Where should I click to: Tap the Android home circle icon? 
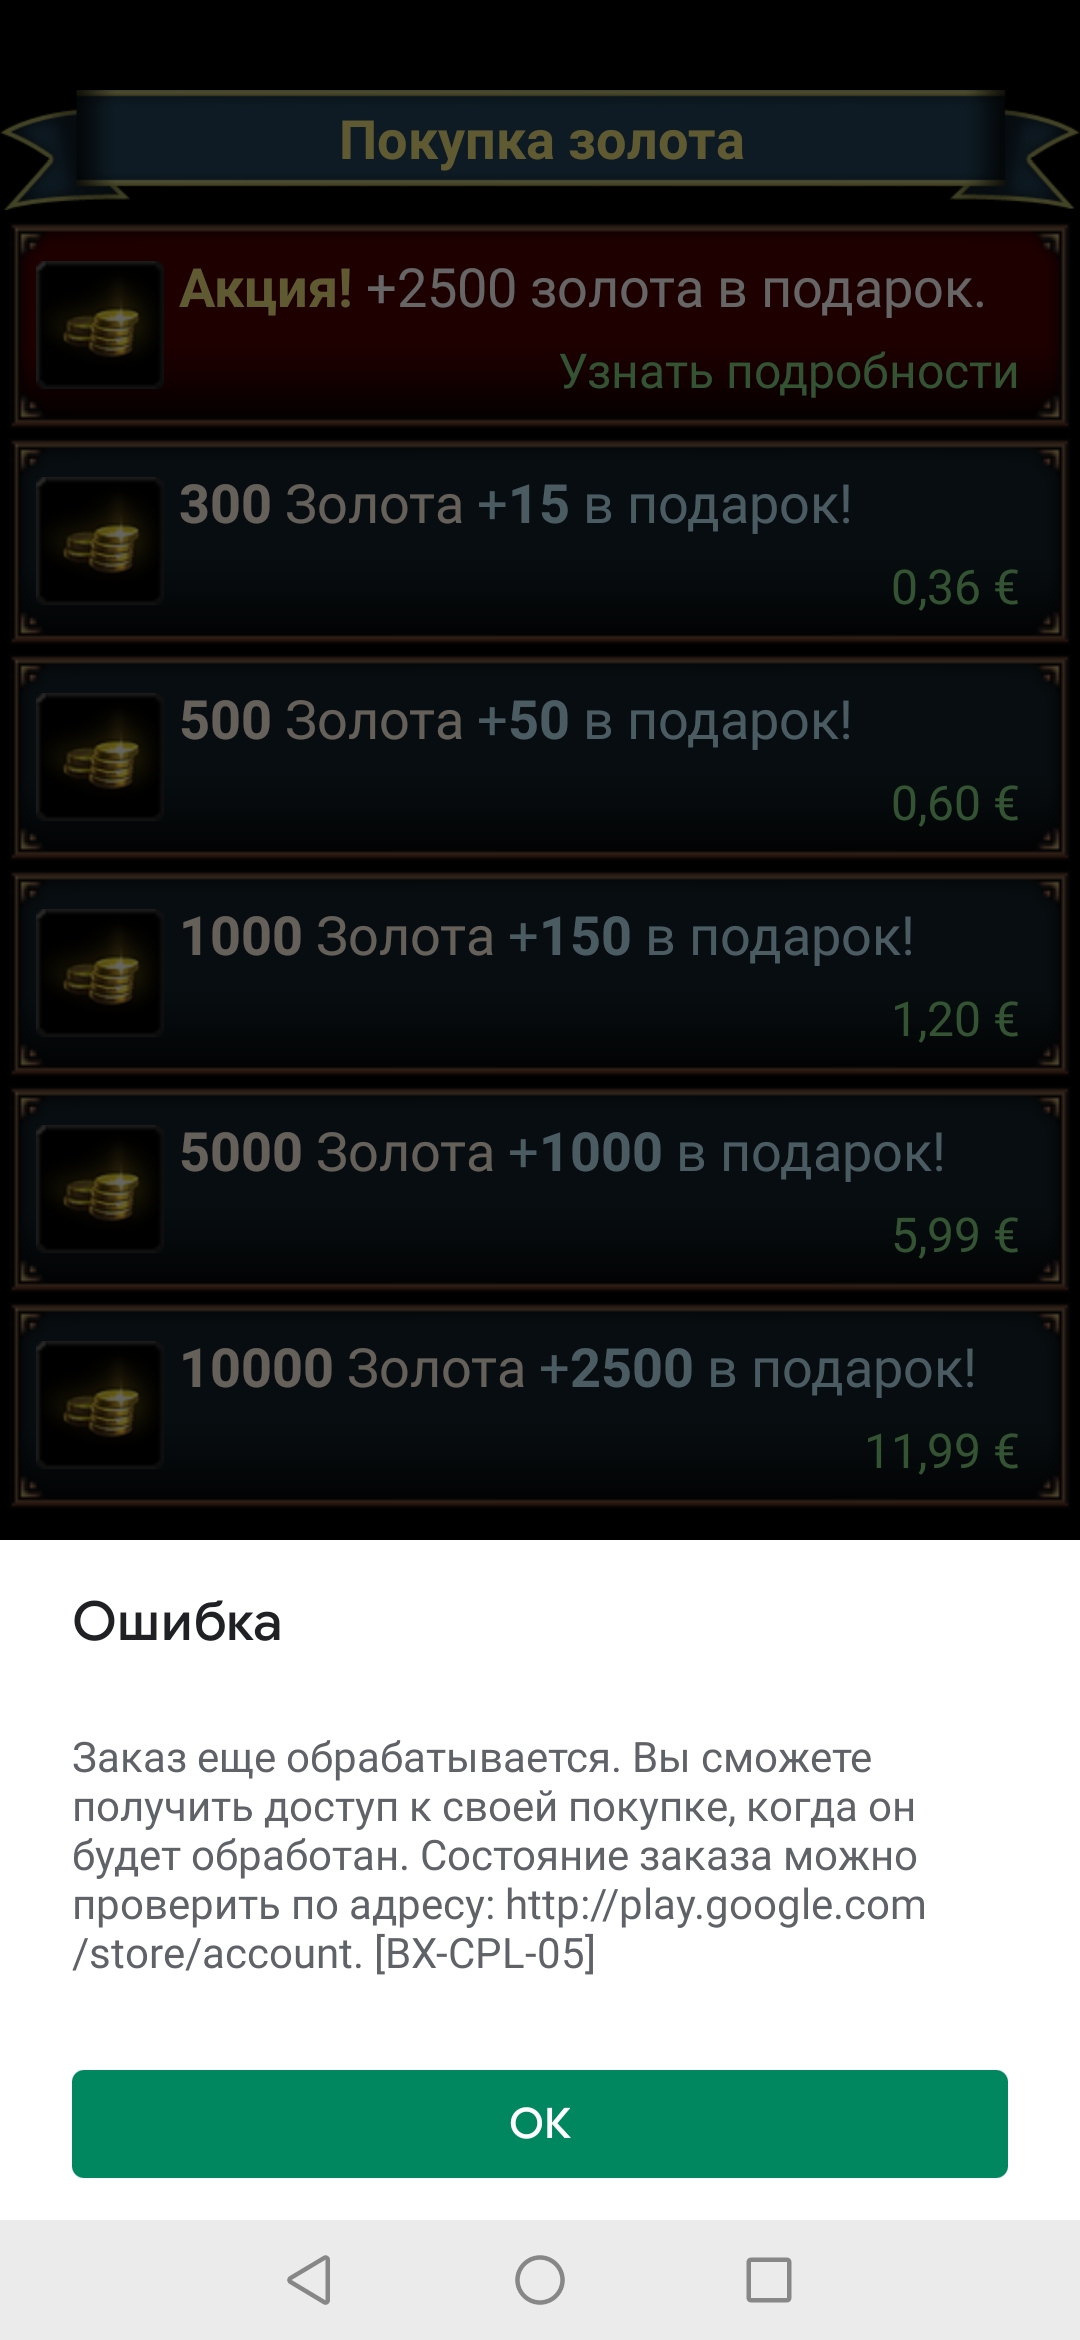(540, 2280)
